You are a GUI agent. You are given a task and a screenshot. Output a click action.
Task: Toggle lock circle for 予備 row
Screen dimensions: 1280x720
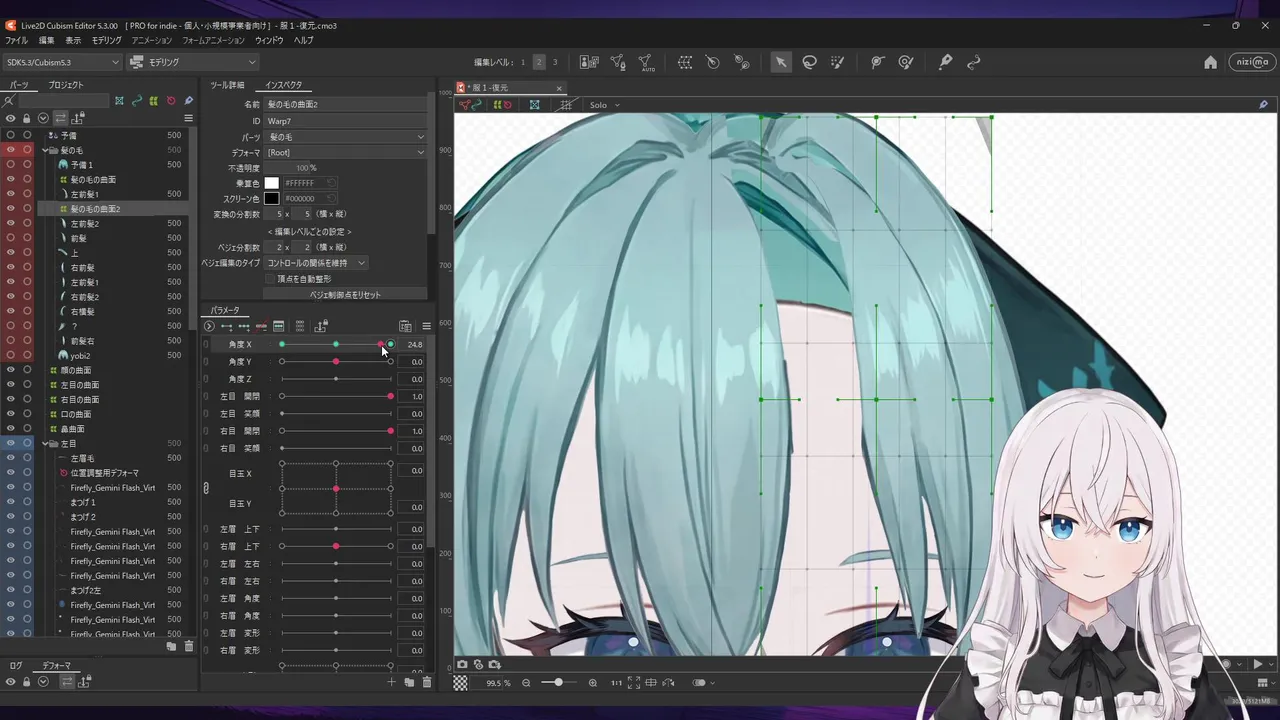click(27, 135)
